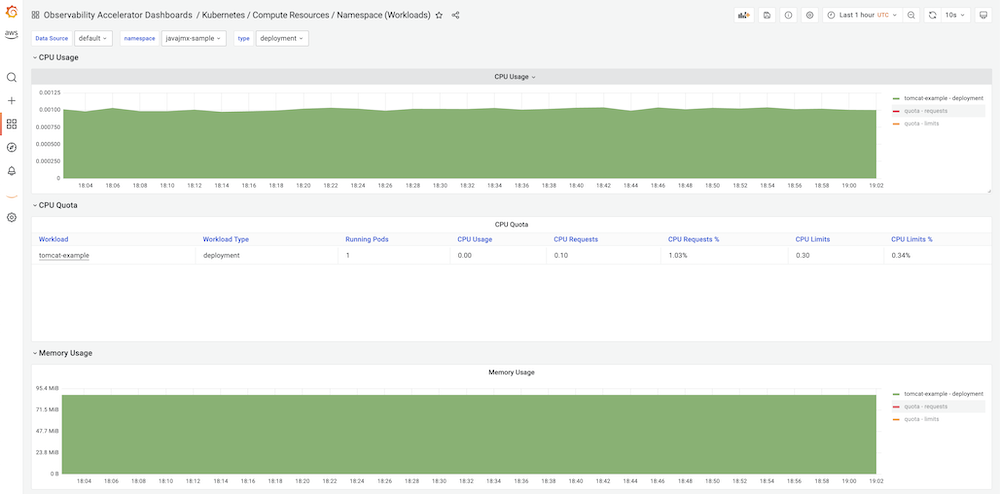This screenshot has height=494, width=1000.
Task: Sort table by Workload column
Action: click(x=54, y=240)
